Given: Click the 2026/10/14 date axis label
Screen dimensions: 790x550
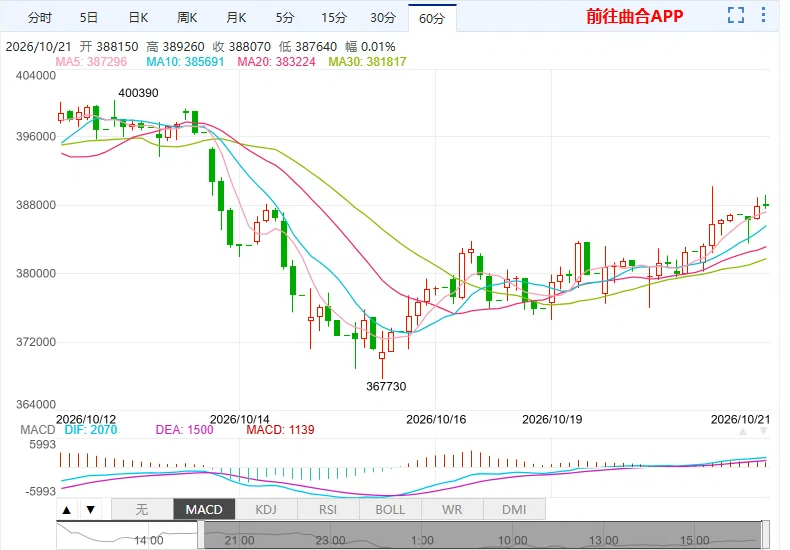Looking at the screenshot, I should pos(239,420).
